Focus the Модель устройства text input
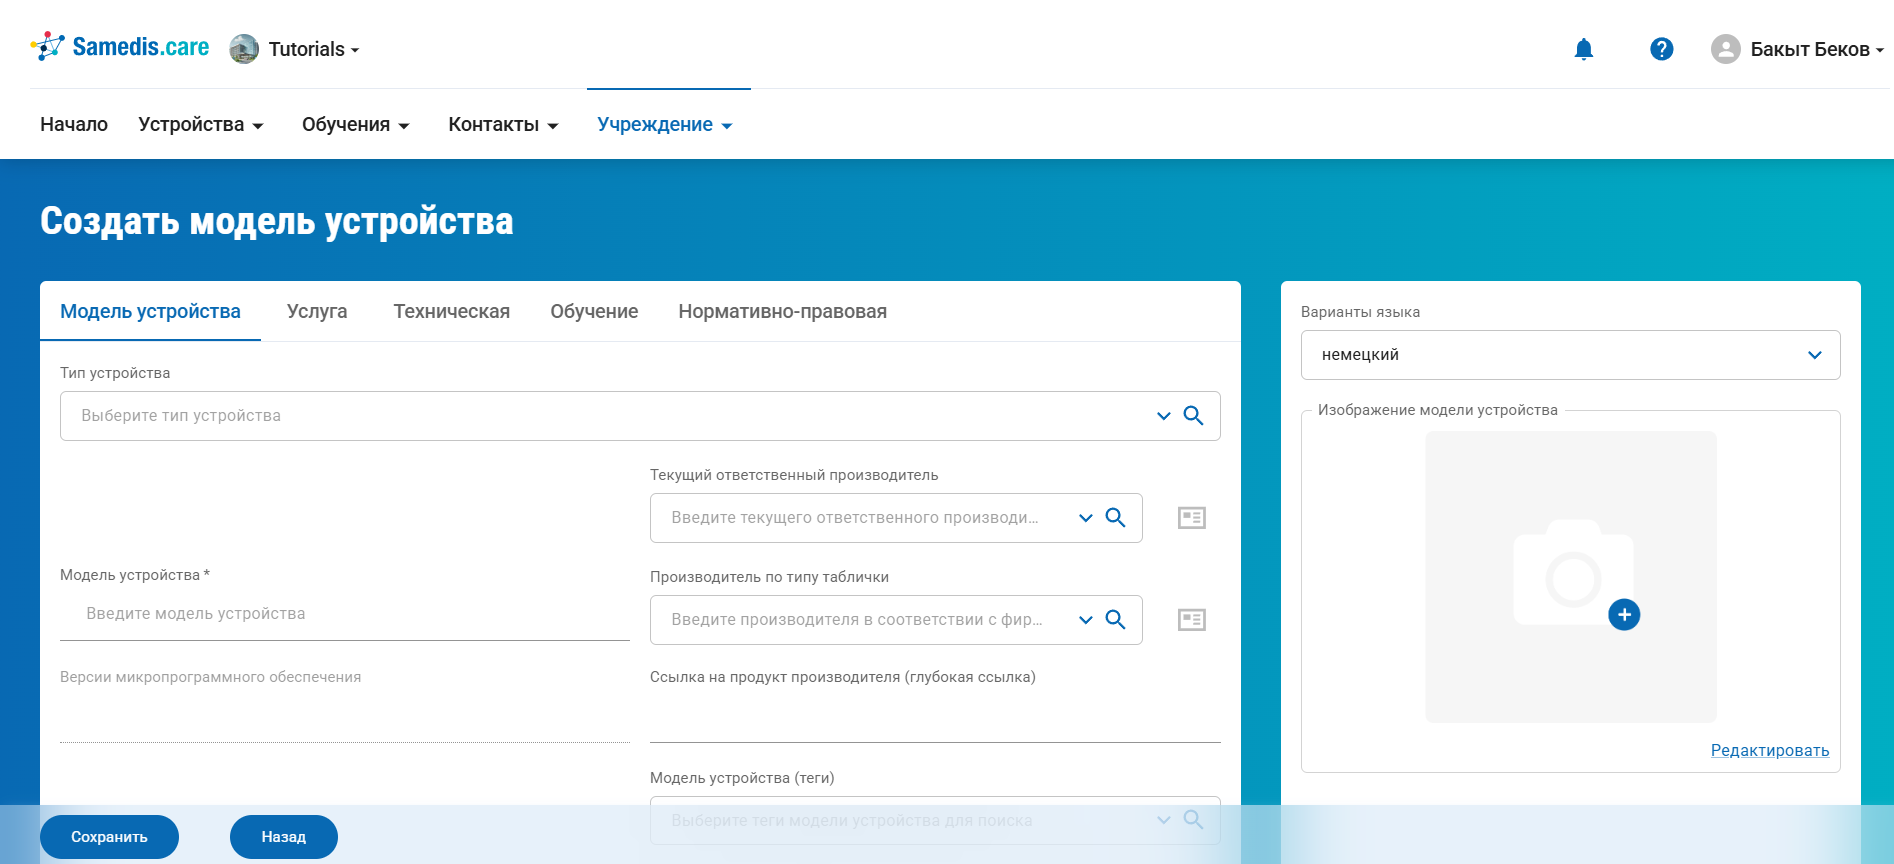The width and height of the screenshot is (1894, 864). [x=344, y=614]
